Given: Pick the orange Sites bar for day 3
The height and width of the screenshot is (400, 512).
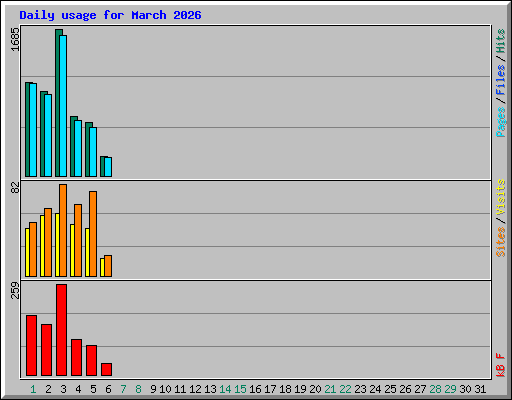Looking at the screenshot, I should 63,230.
